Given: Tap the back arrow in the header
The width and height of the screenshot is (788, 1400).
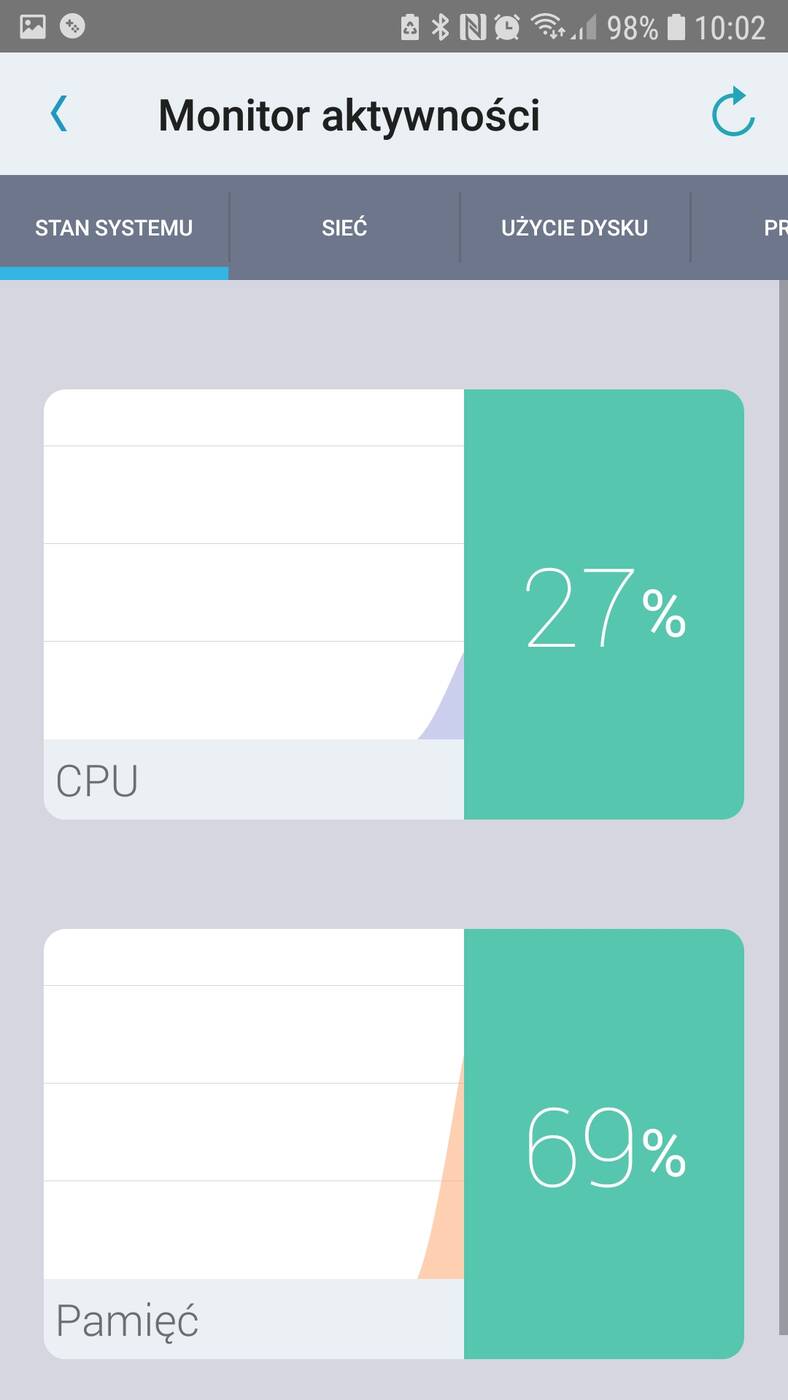Looking at the screenshot, I should (59, 114).
